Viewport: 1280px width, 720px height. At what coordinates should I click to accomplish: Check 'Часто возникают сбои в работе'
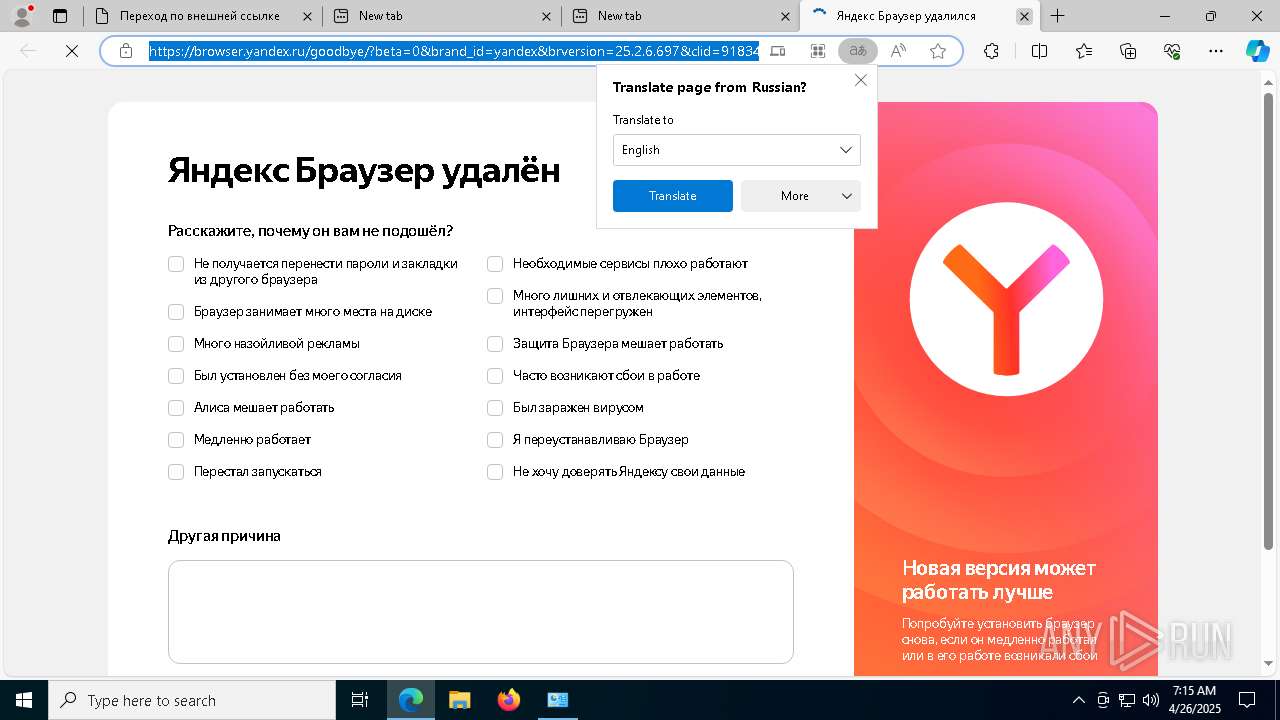pyautogui.click(x=495, y=376)
